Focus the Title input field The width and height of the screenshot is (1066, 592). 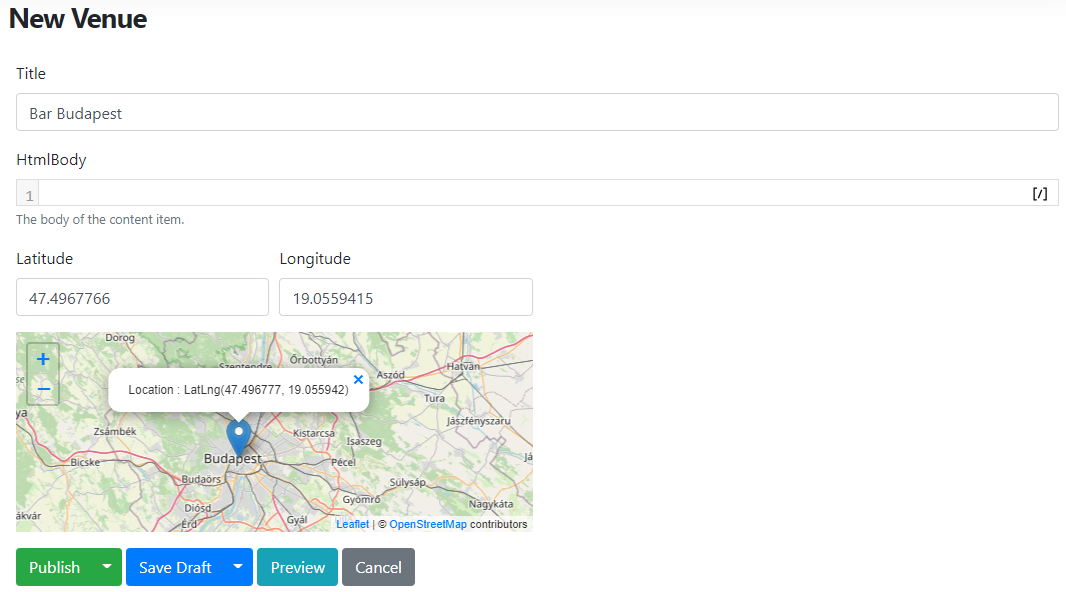click(x=537, y=112)
